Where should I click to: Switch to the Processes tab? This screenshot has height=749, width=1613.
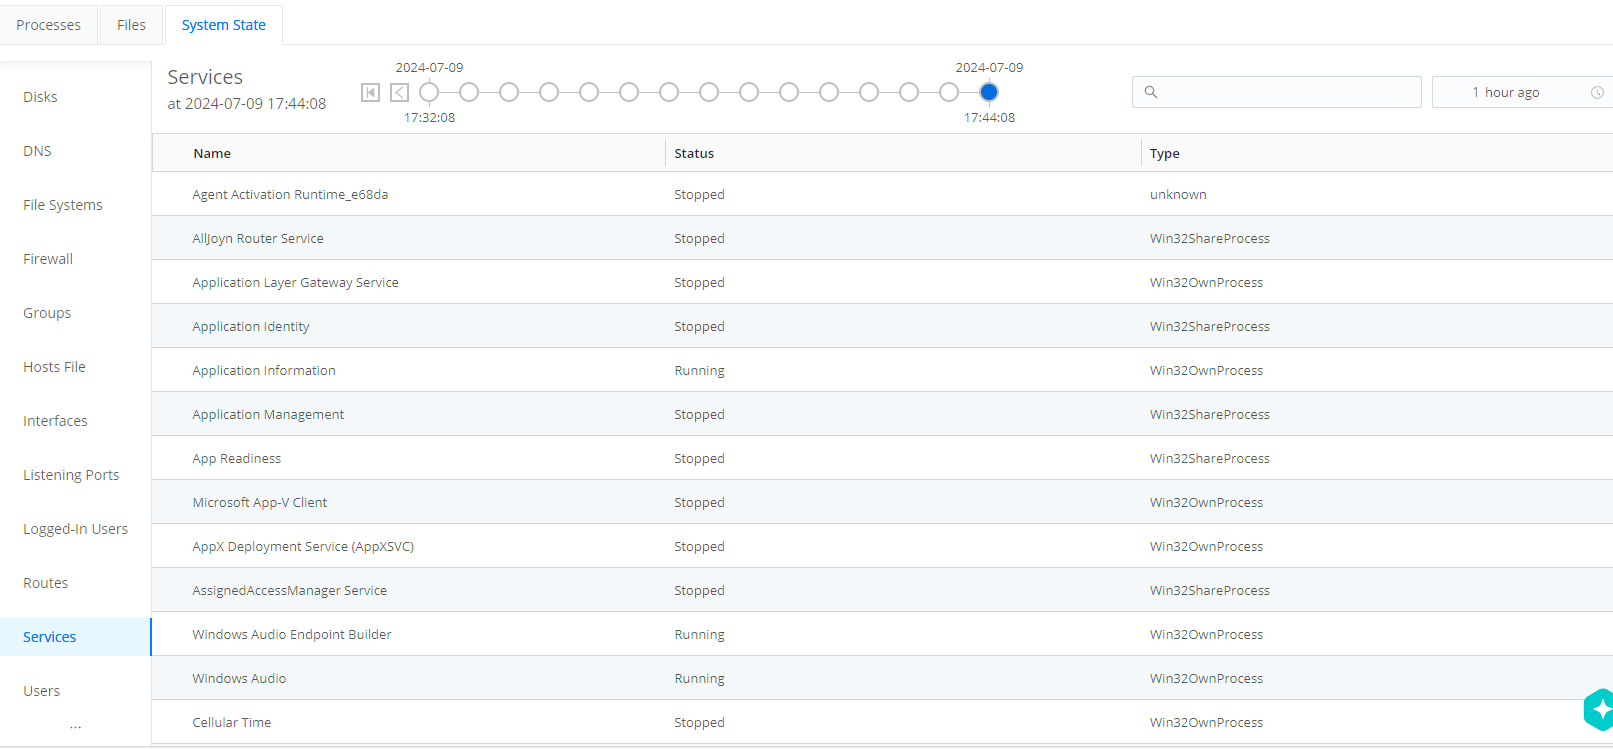point(49,25)
